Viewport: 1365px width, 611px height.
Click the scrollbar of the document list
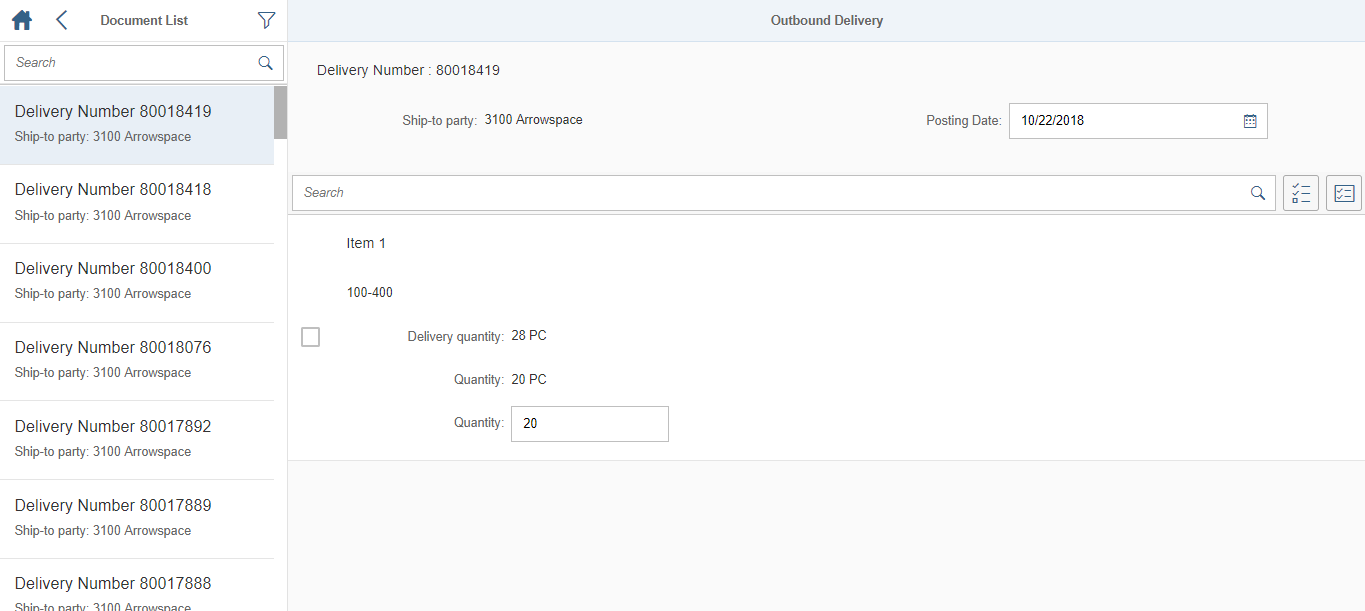(280, 114)
